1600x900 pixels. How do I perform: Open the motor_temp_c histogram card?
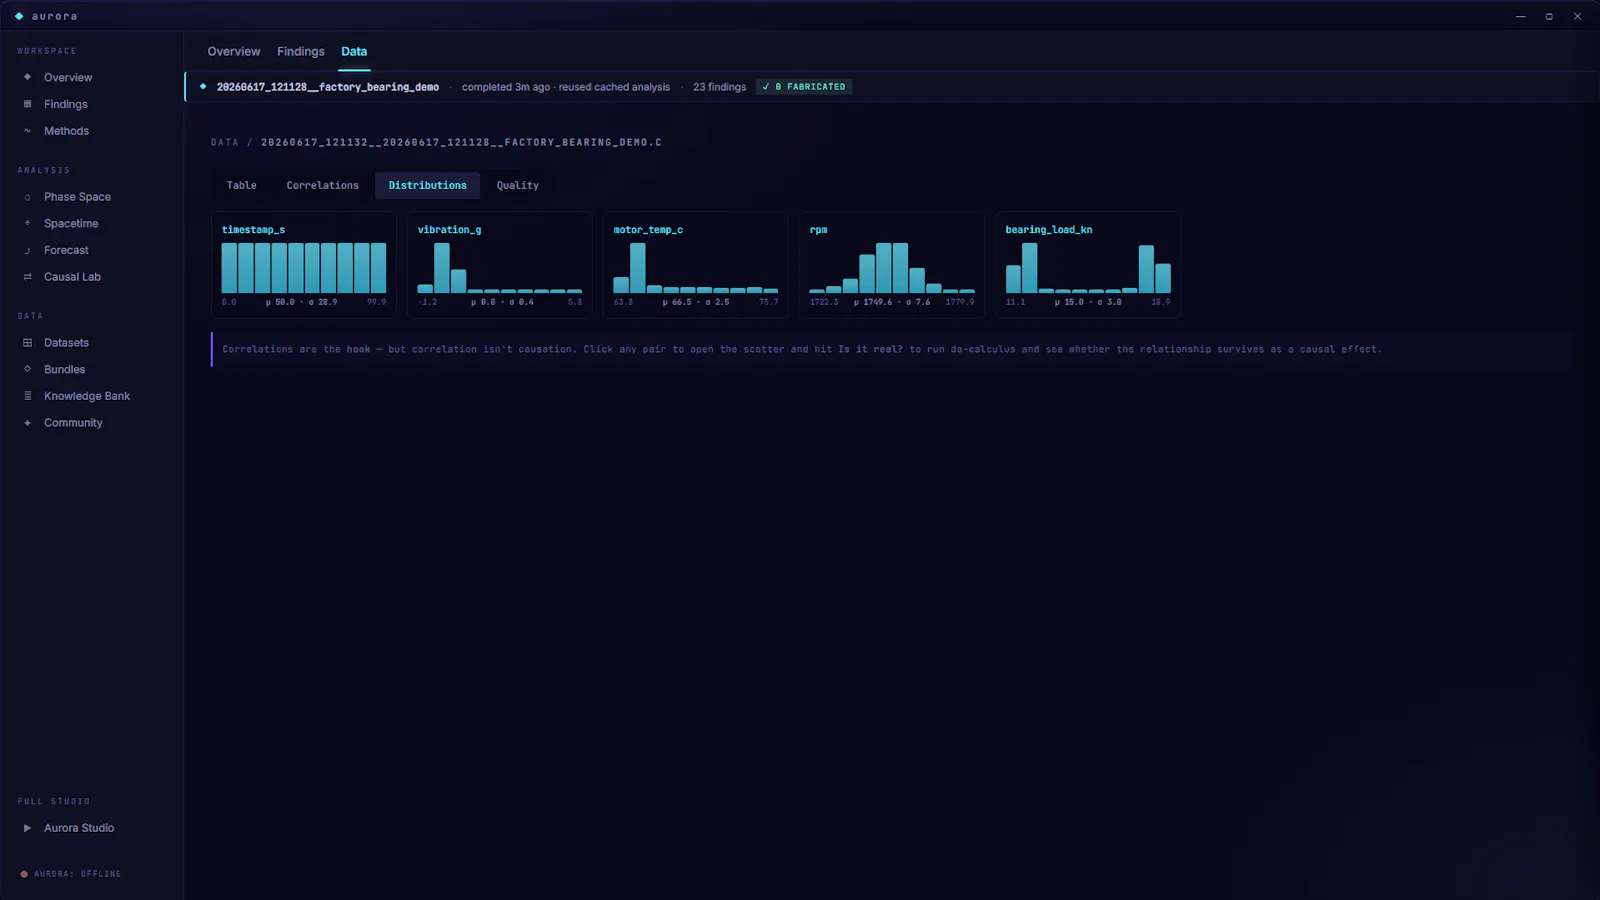pos(696,265)
